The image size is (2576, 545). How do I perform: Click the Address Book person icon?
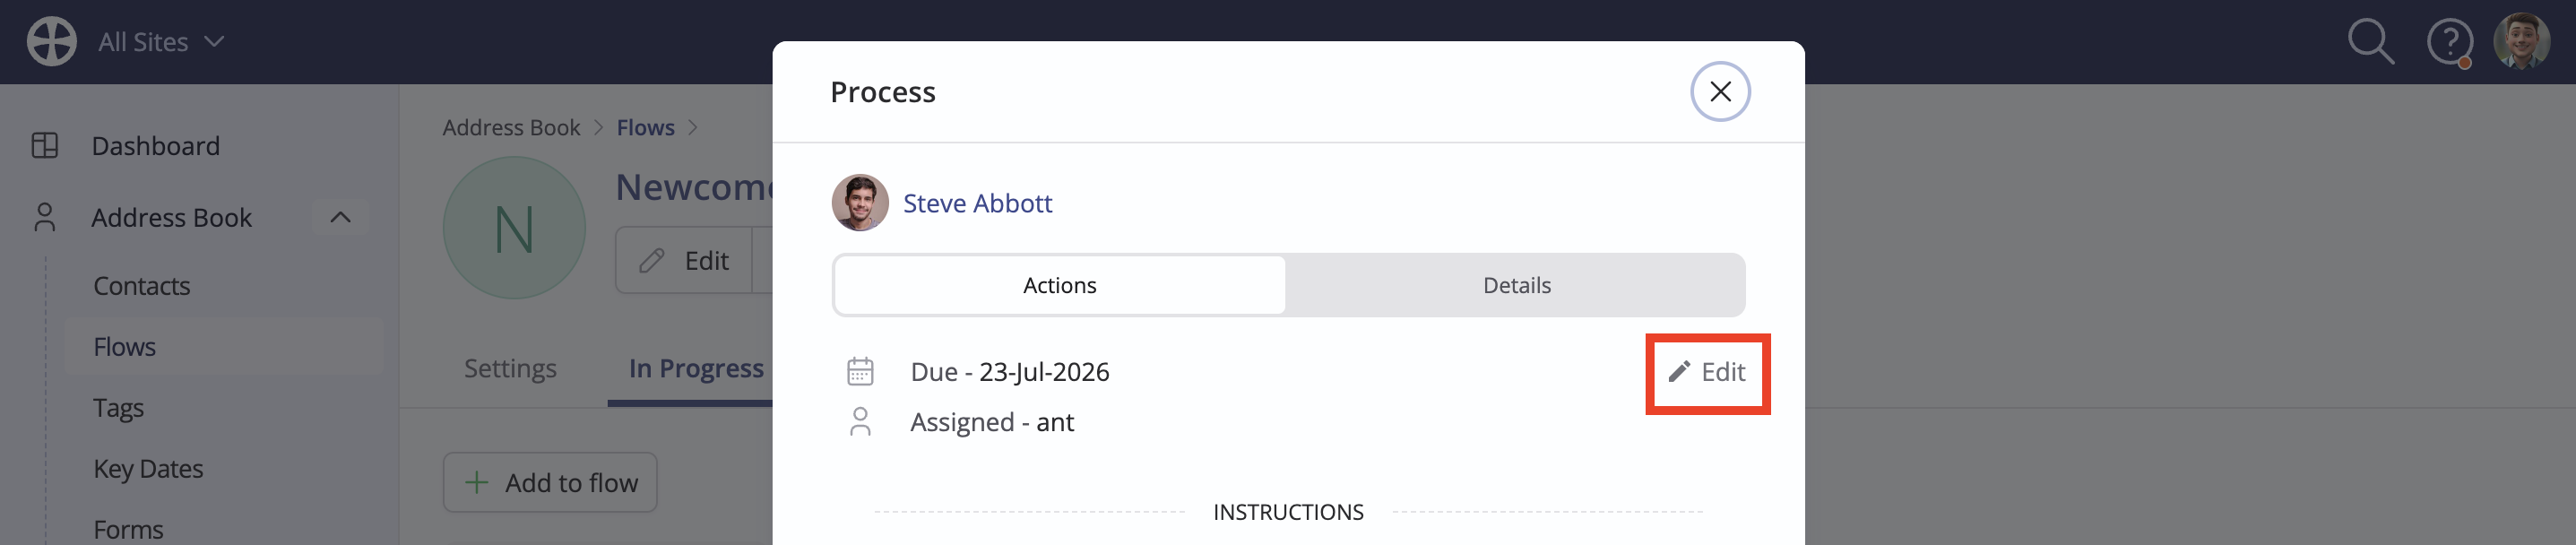pyautogui.click(x=45, y=217)
